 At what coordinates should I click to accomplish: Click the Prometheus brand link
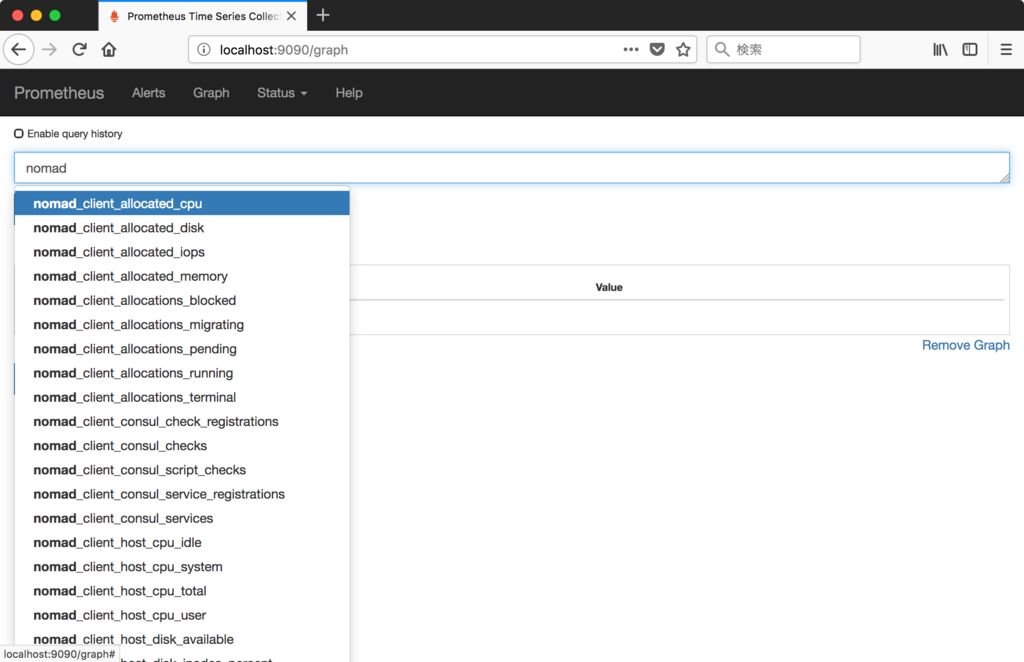click(59, 93)
